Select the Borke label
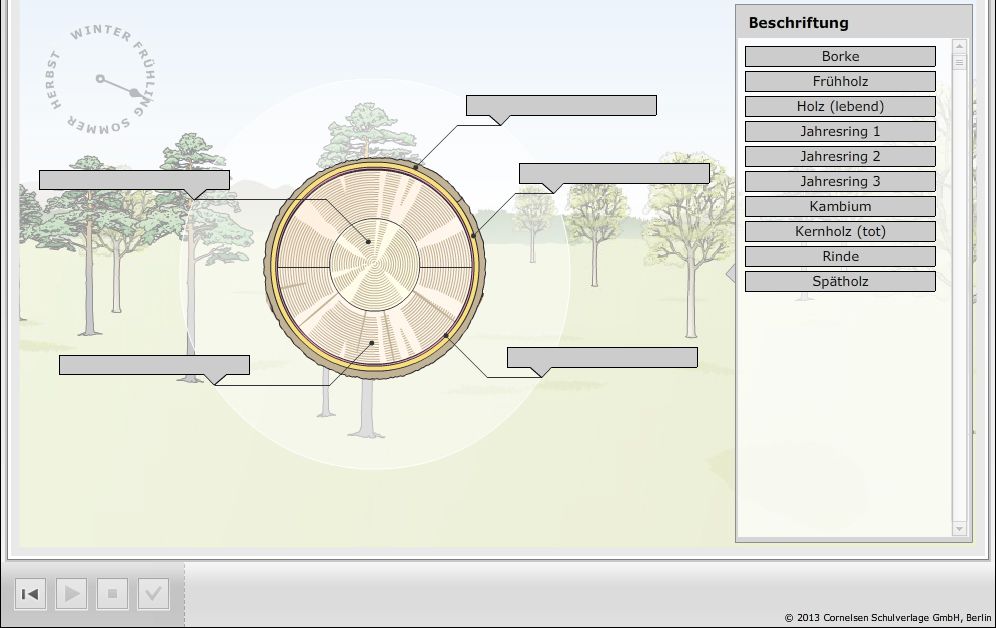The image size is (996, 628). point(840,57)
